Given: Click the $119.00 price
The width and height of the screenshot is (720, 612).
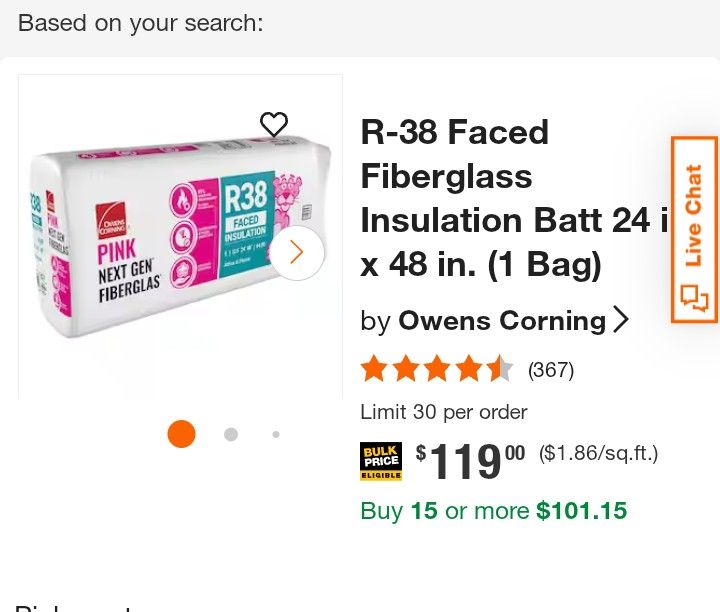Looking at the screenshot, I should 470,461.
